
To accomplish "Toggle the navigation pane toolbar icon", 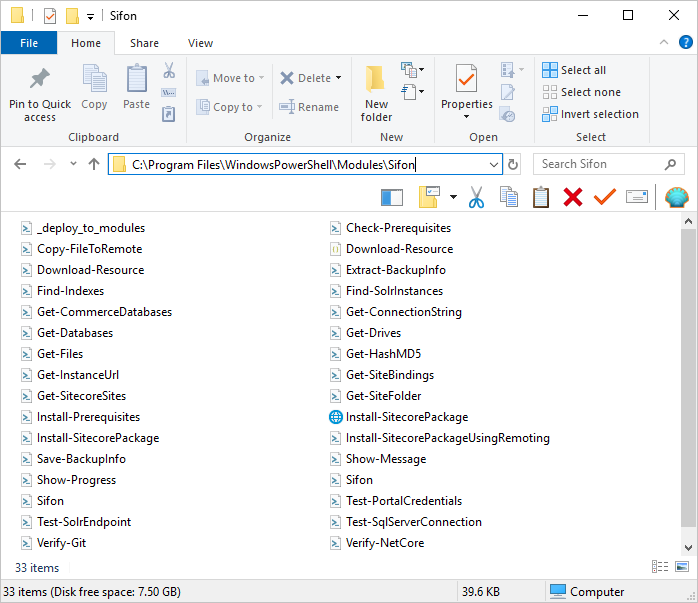I will point(392,198).
